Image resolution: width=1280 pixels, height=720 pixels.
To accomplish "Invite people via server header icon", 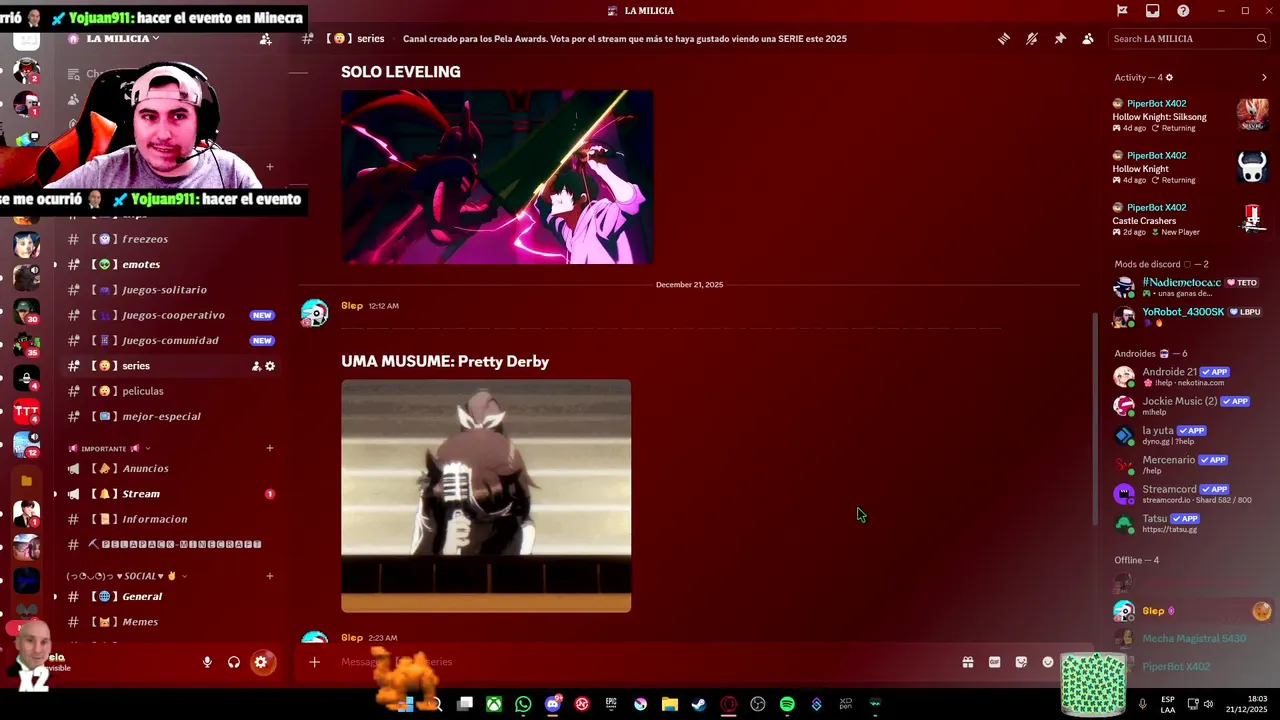I will click(265, 39).
